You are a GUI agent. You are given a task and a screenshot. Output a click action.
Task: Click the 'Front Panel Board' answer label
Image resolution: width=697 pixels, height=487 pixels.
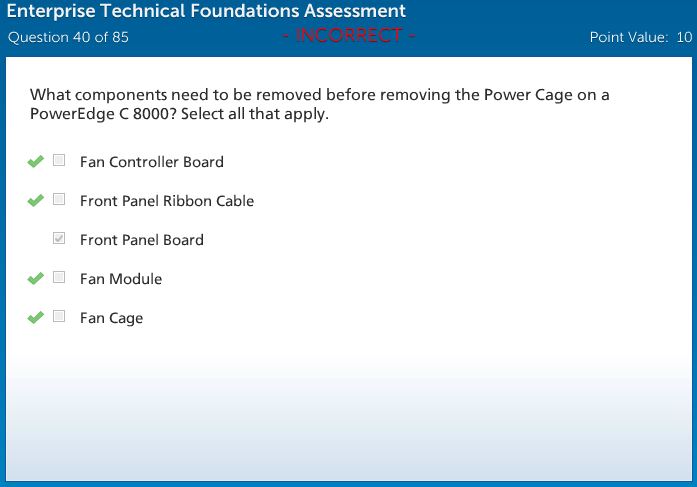pyautogui.click(x=141, y=240)
